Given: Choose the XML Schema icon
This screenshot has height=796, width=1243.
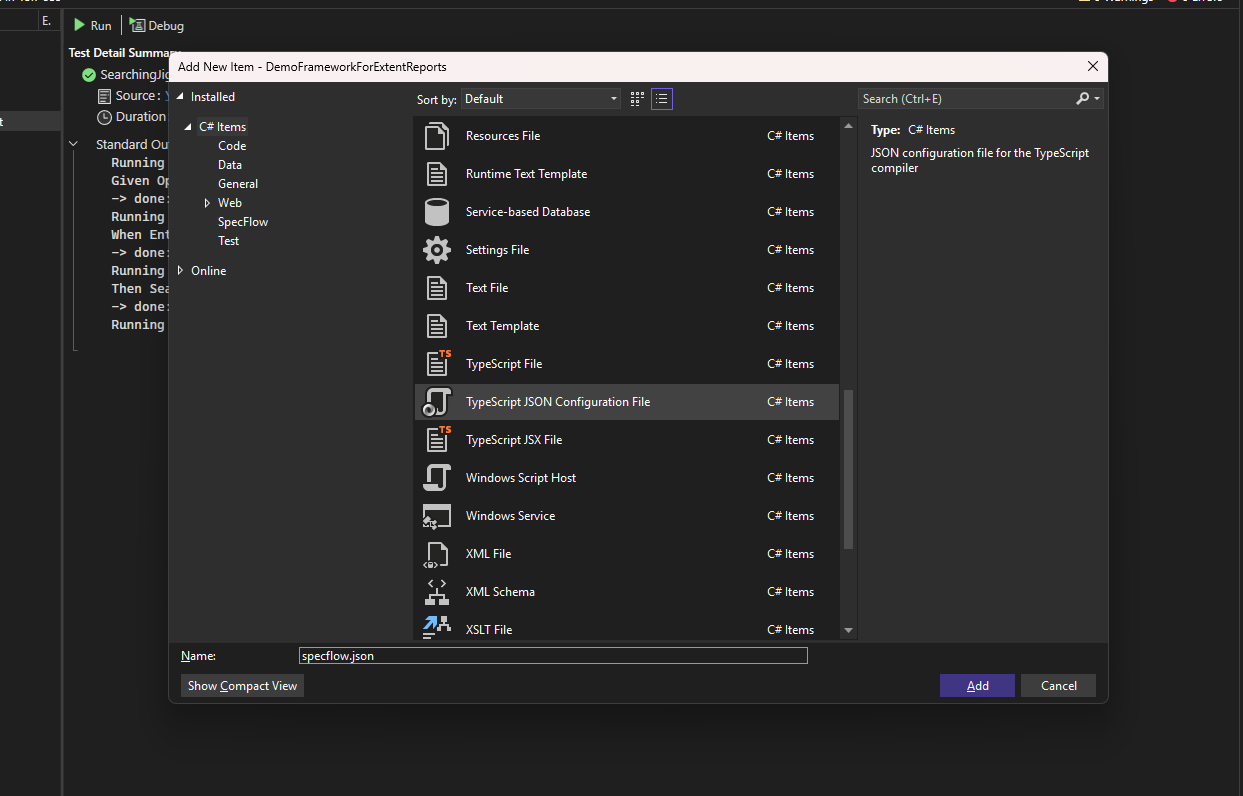Looking at the screenshot, I should pyautogui.click(x=437, y=592).
